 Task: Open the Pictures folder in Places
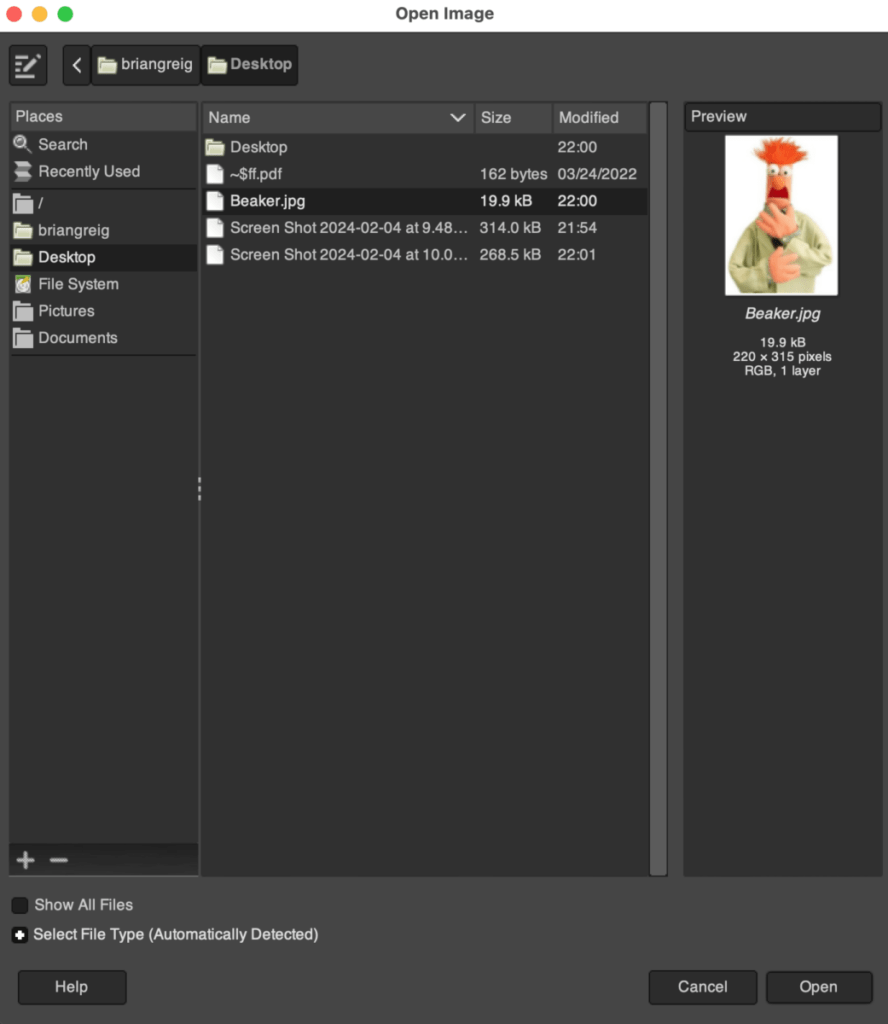[66, 311]
